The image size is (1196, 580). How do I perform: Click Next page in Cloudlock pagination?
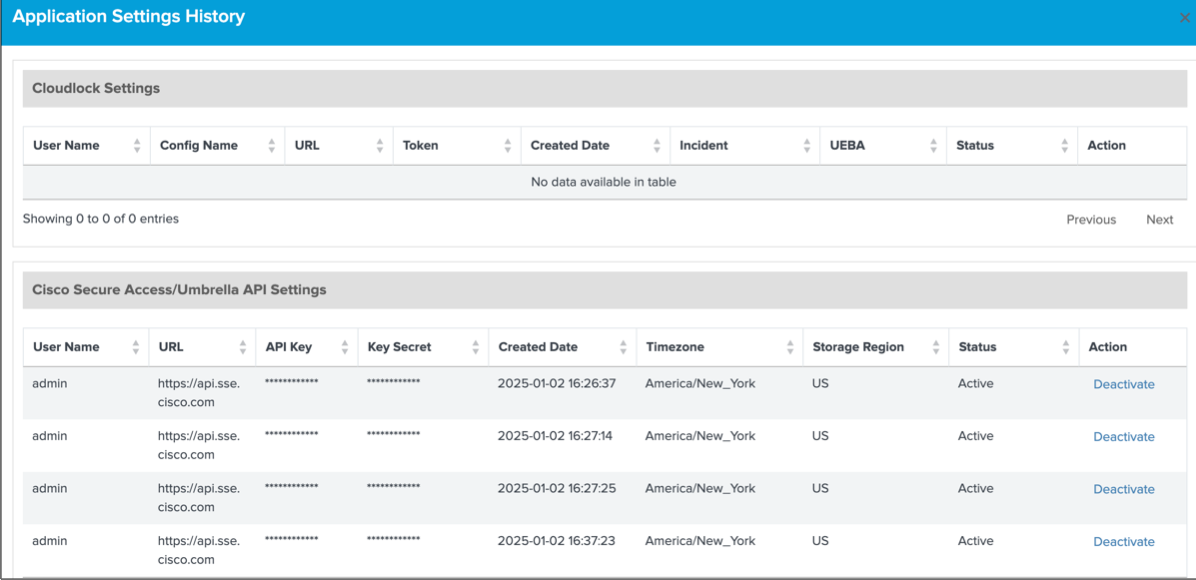tap(1159, 220)
